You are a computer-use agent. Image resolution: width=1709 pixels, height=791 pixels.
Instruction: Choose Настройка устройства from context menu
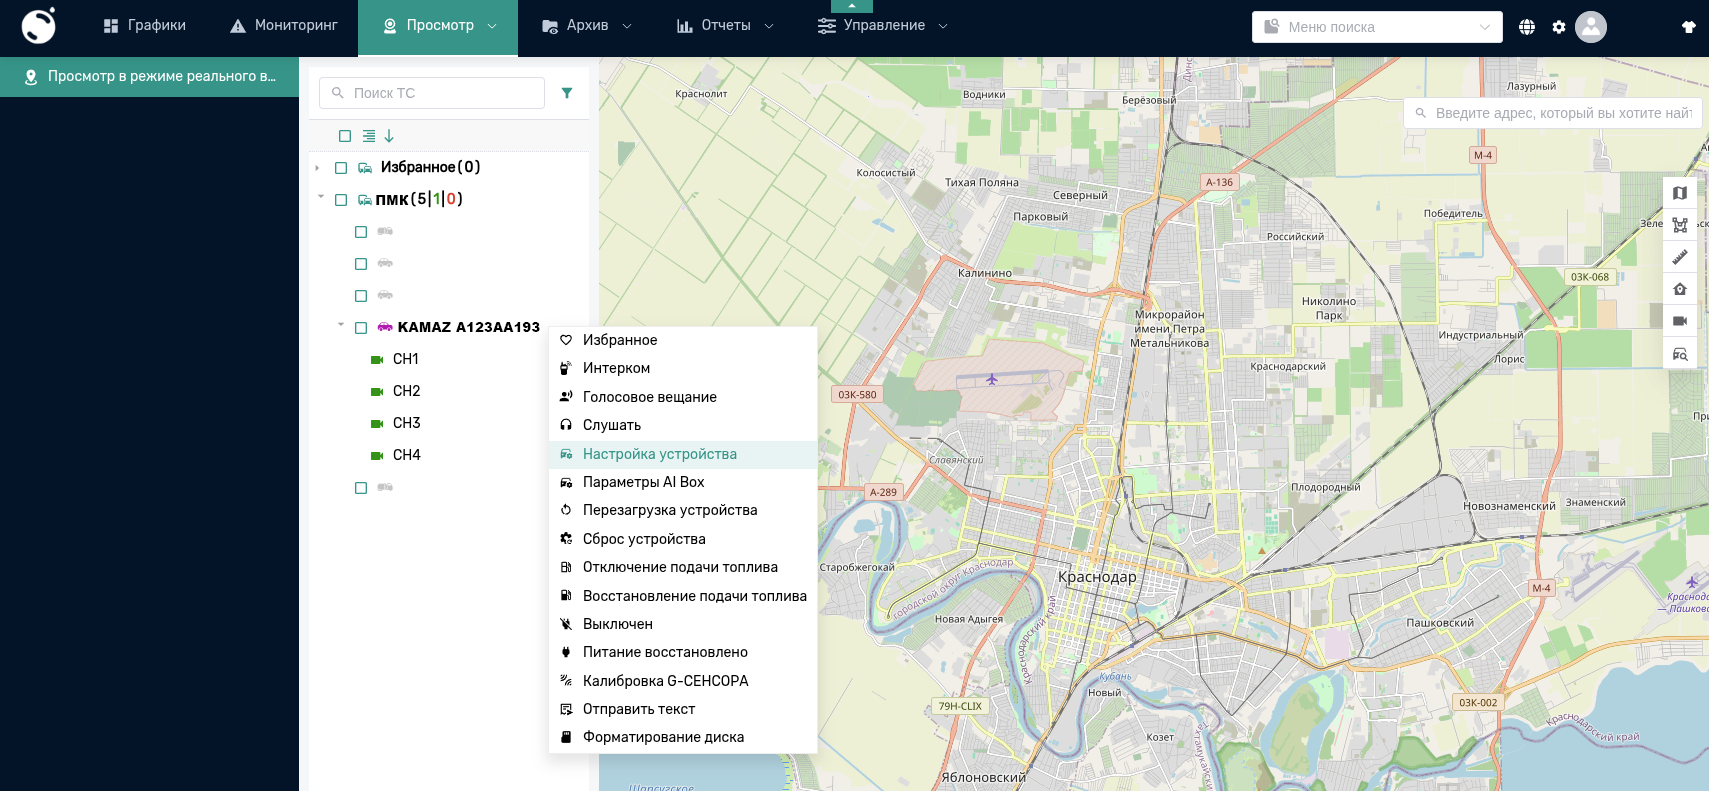pyautogui.click(x=660, y=454)
